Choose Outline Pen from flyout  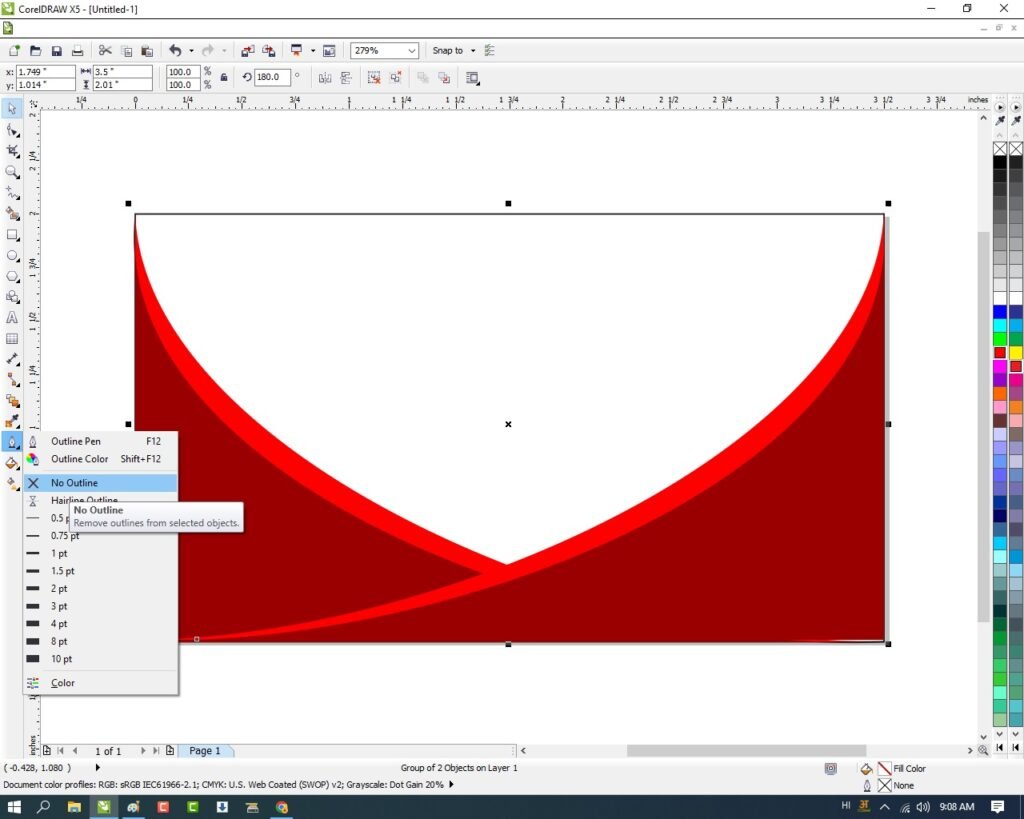101,442
